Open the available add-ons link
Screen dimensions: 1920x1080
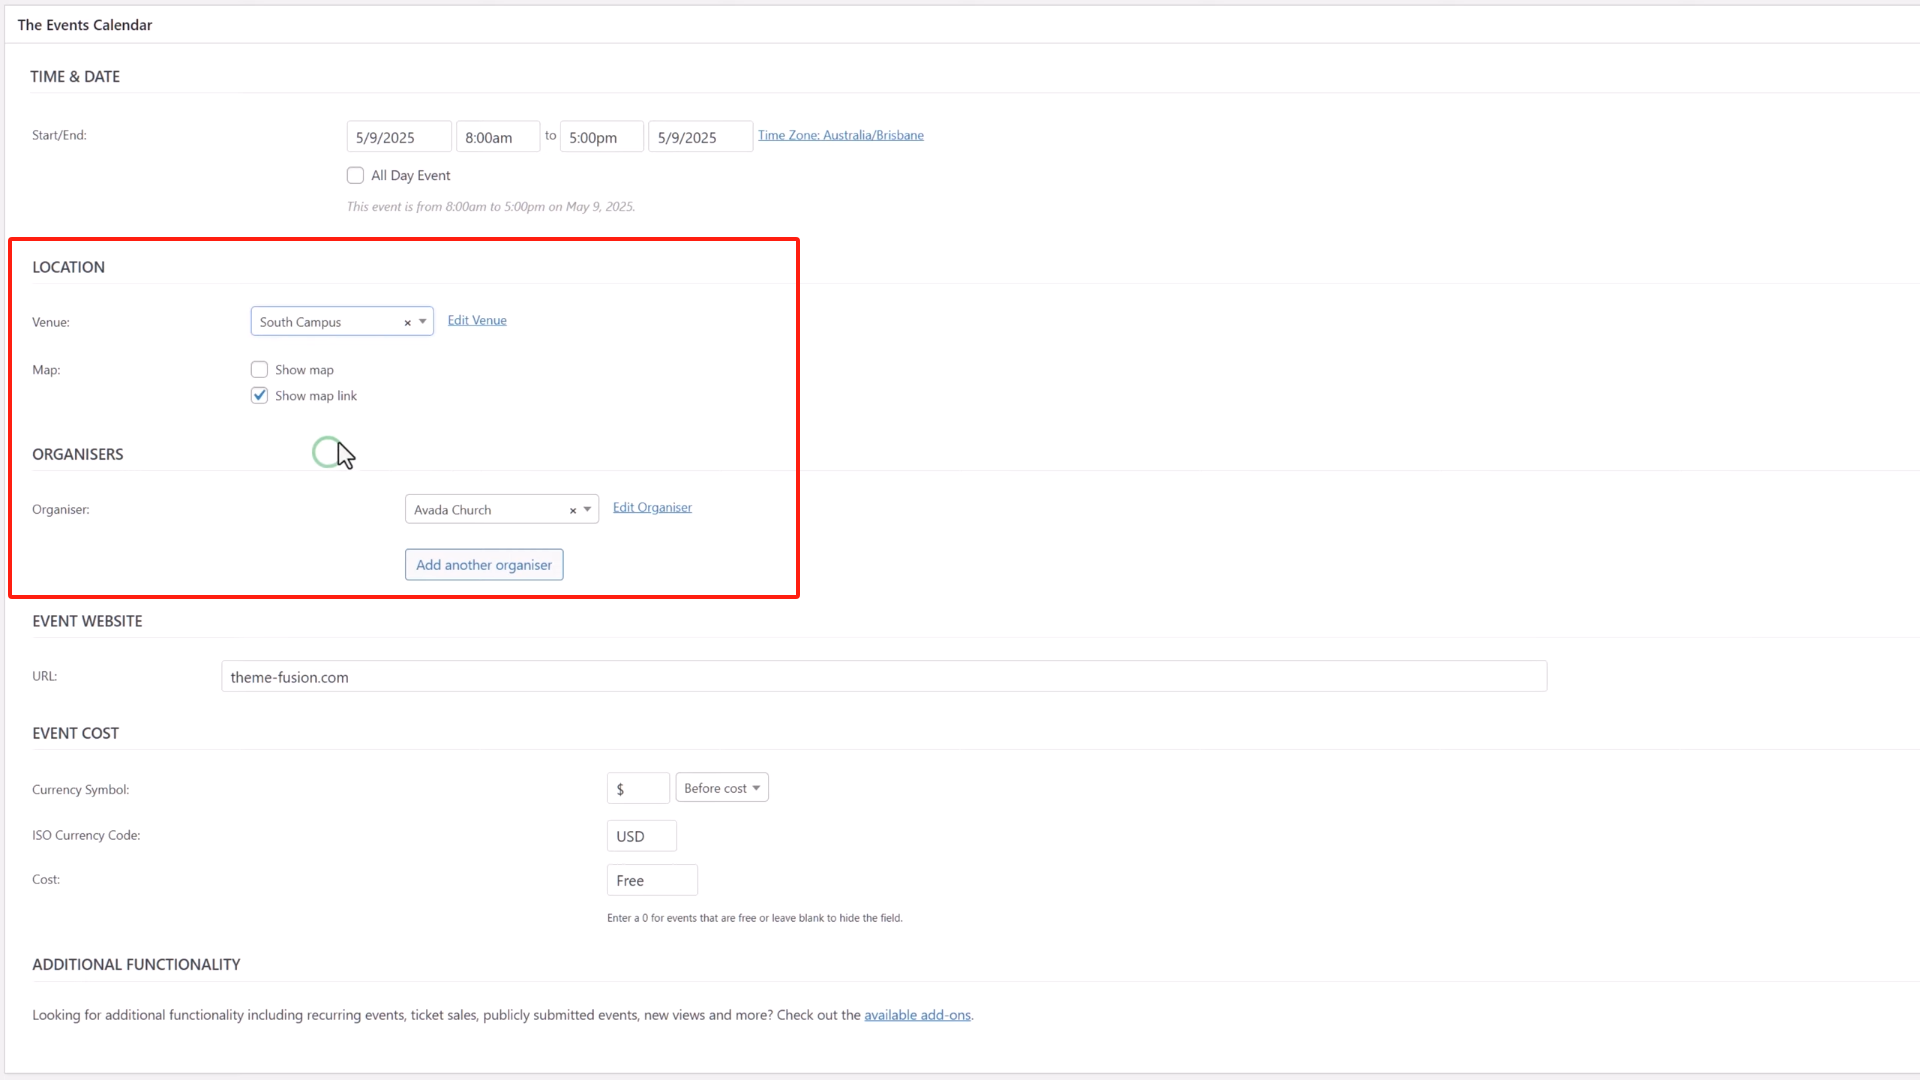point(917,1014)
